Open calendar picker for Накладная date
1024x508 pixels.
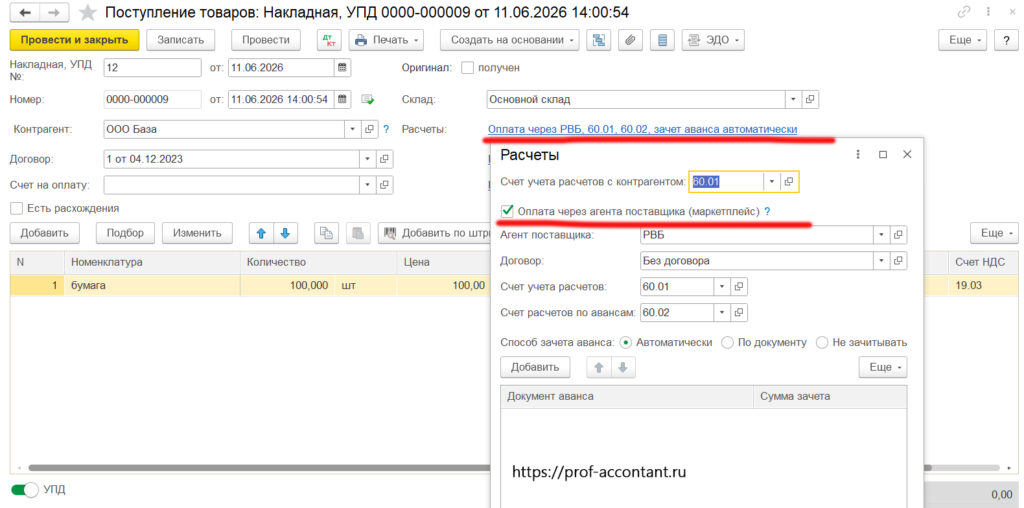(342, 68)
